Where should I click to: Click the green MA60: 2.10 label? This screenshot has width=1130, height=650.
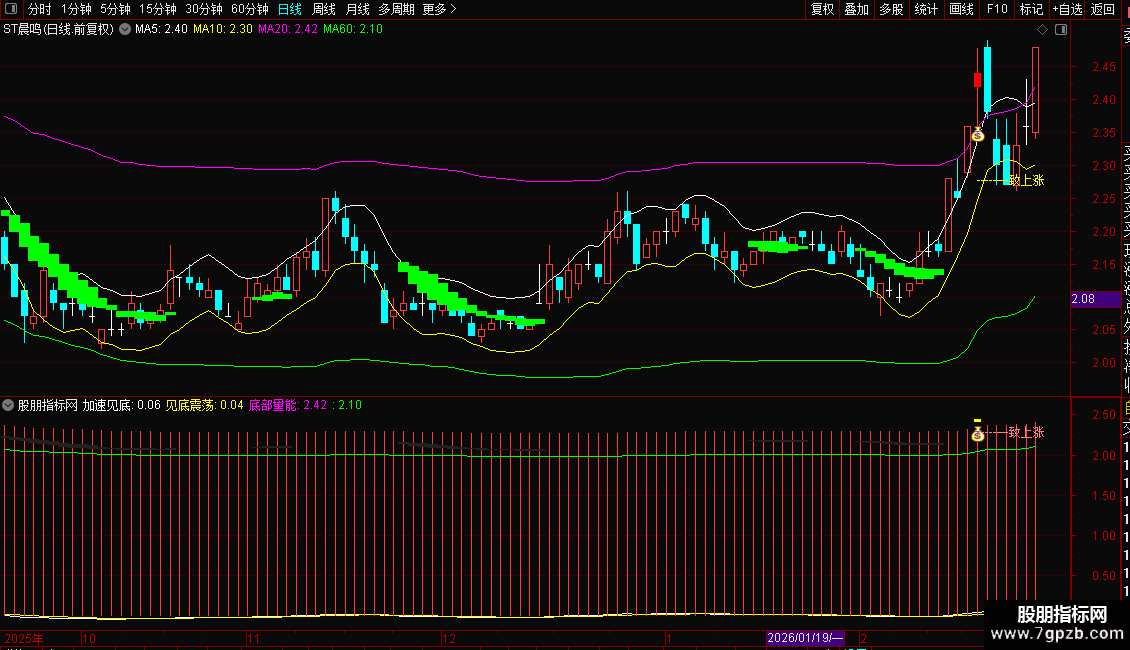coord(352,30)
